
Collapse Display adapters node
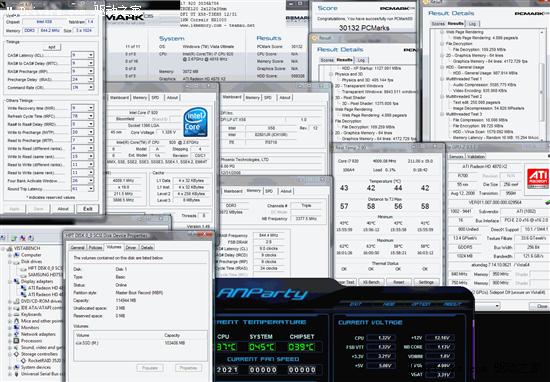10,281
